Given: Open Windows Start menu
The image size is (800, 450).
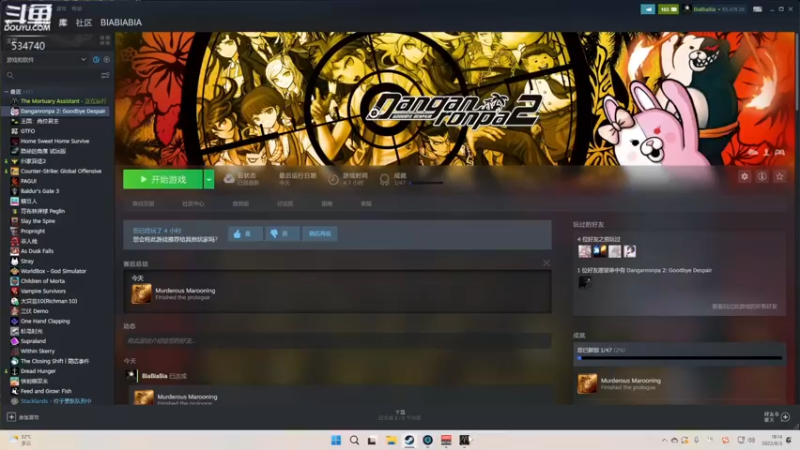Looking at the screenshot, I should point(336,440).
